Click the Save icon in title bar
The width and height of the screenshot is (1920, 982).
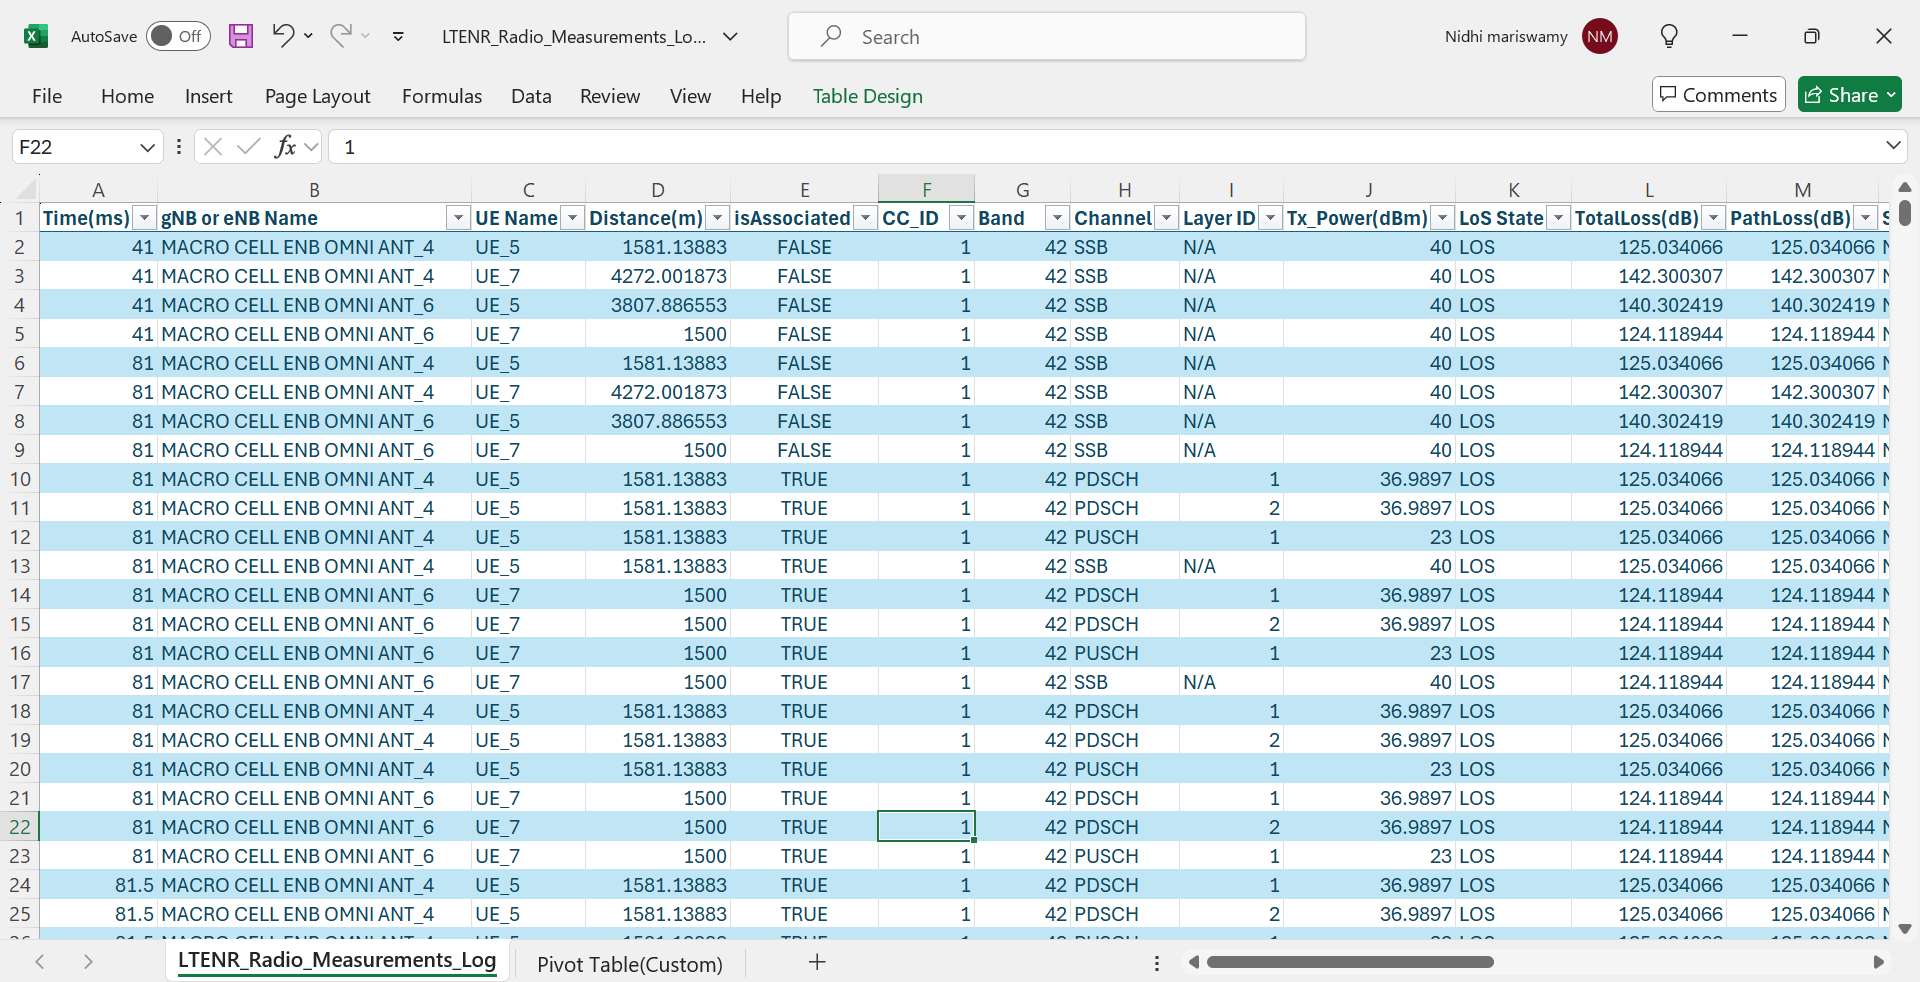[x=241, y=37]
